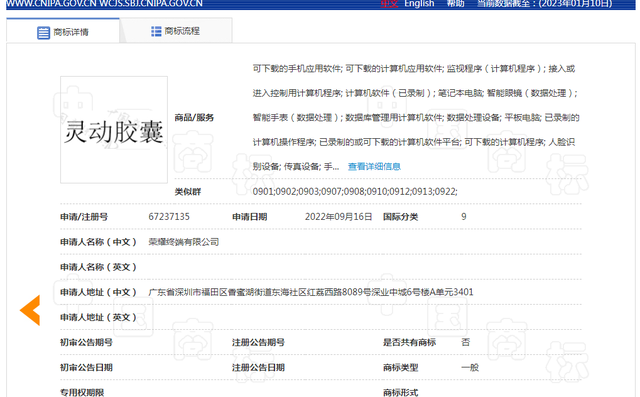Viewport: 640px width, 397px height.
Task: Select application number 67237135
Action: pos(169,217)
